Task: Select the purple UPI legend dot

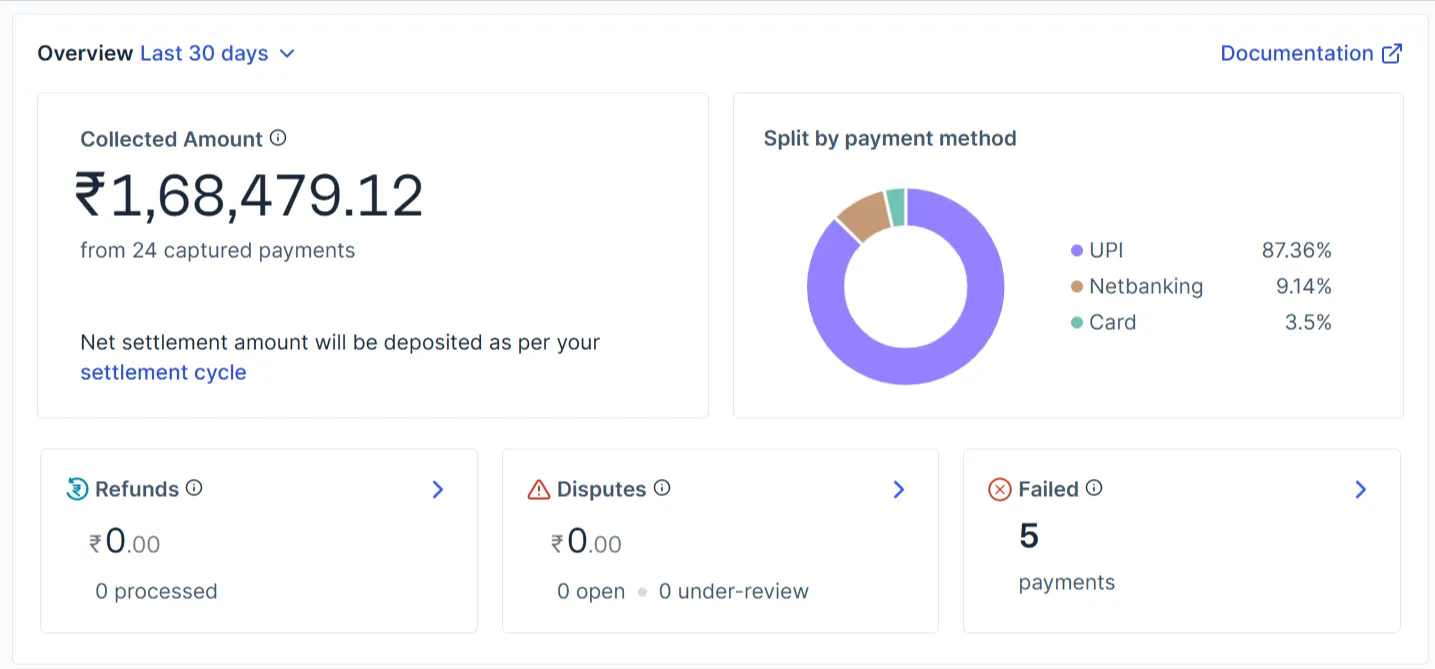Action: click(x=1077, y=251)
